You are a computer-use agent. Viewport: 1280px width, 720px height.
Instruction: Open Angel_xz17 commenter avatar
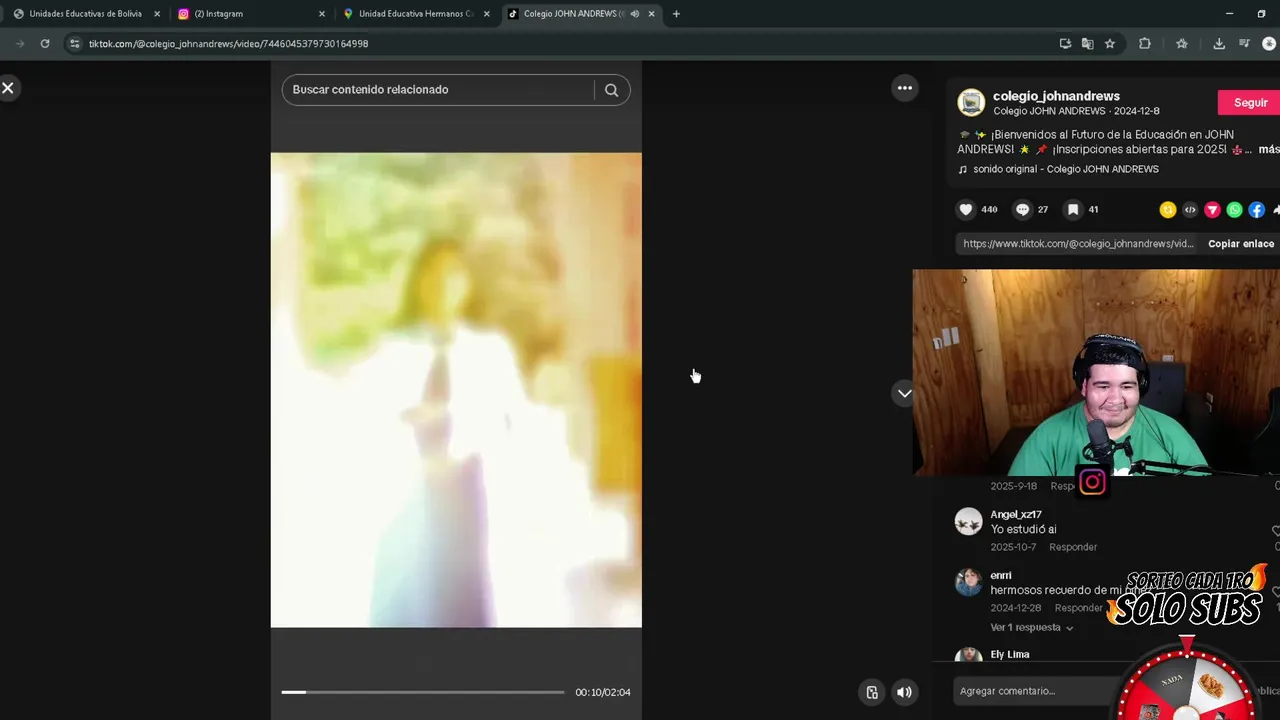pos(968,521)
